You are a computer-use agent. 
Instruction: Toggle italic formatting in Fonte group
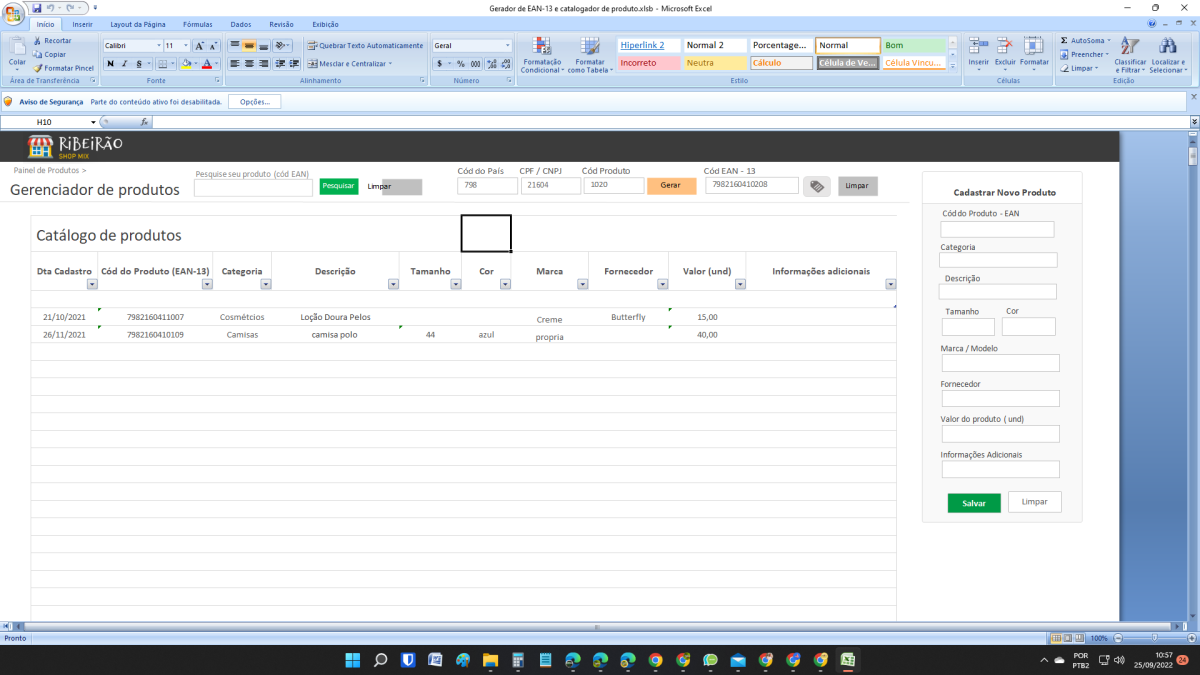pyautogui.click(x=125, y=64)
